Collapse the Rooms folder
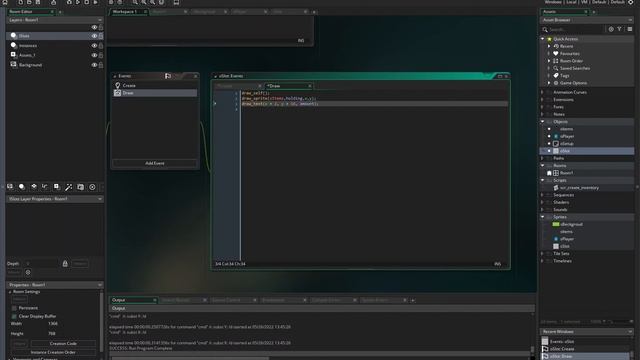 click(543, 166)
